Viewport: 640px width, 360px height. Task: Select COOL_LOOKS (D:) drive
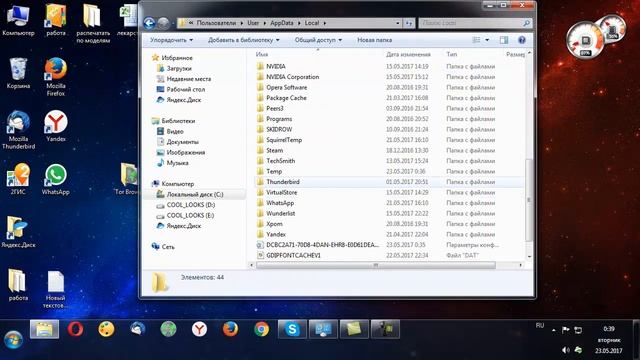[191, 205]
